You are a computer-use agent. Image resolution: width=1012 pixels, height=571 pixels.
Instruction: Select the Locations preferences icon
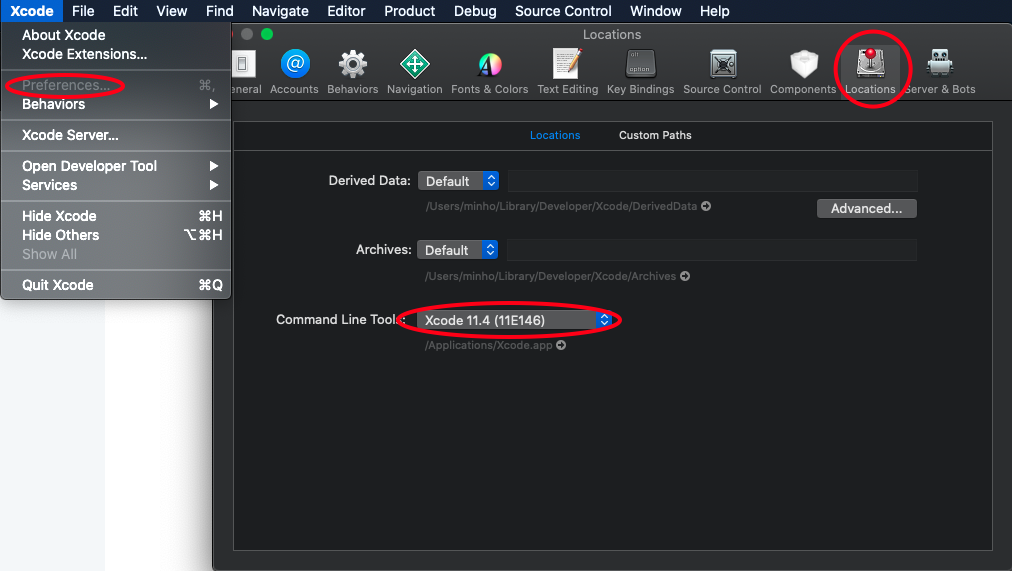click(x=870, y=72)
